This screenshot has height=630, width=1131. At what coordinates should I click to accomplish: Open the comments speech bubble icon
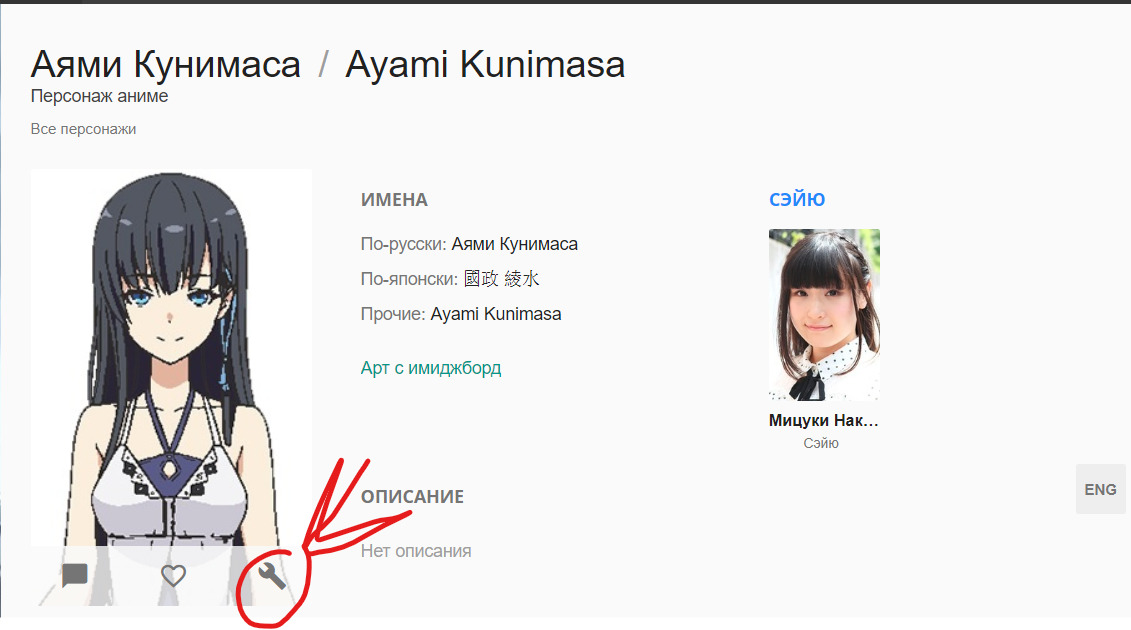[75, 575]
